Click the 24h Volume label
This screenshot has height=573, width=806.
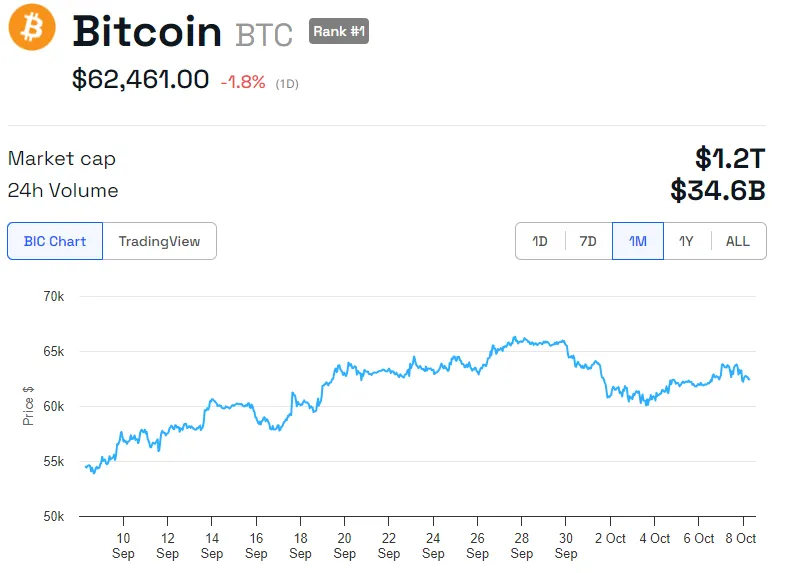(x=63, y=190)
